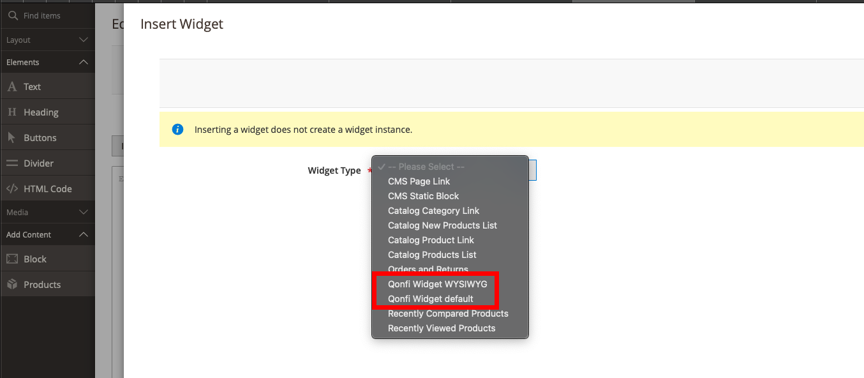Select the Please Select placeholder option
The image size is (864, 378).
click(x=450, y=166)
